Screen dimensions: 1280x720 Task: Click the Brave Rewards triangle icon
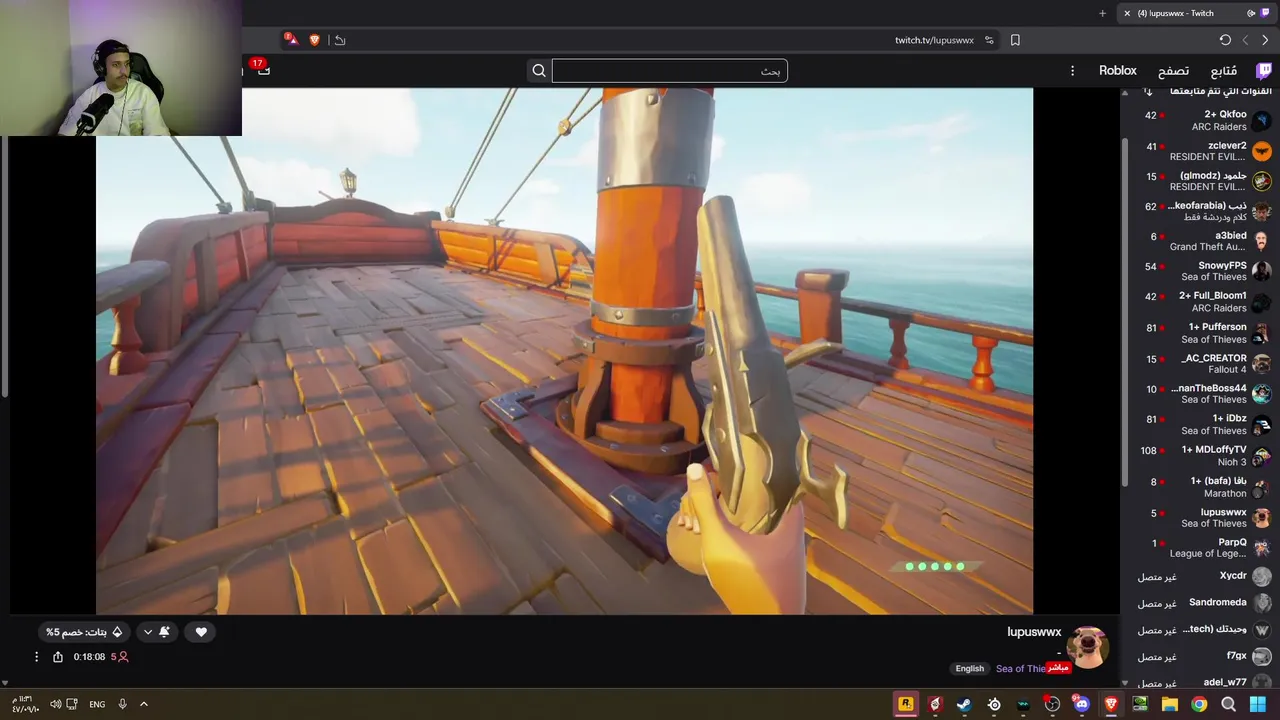(291, 39)
